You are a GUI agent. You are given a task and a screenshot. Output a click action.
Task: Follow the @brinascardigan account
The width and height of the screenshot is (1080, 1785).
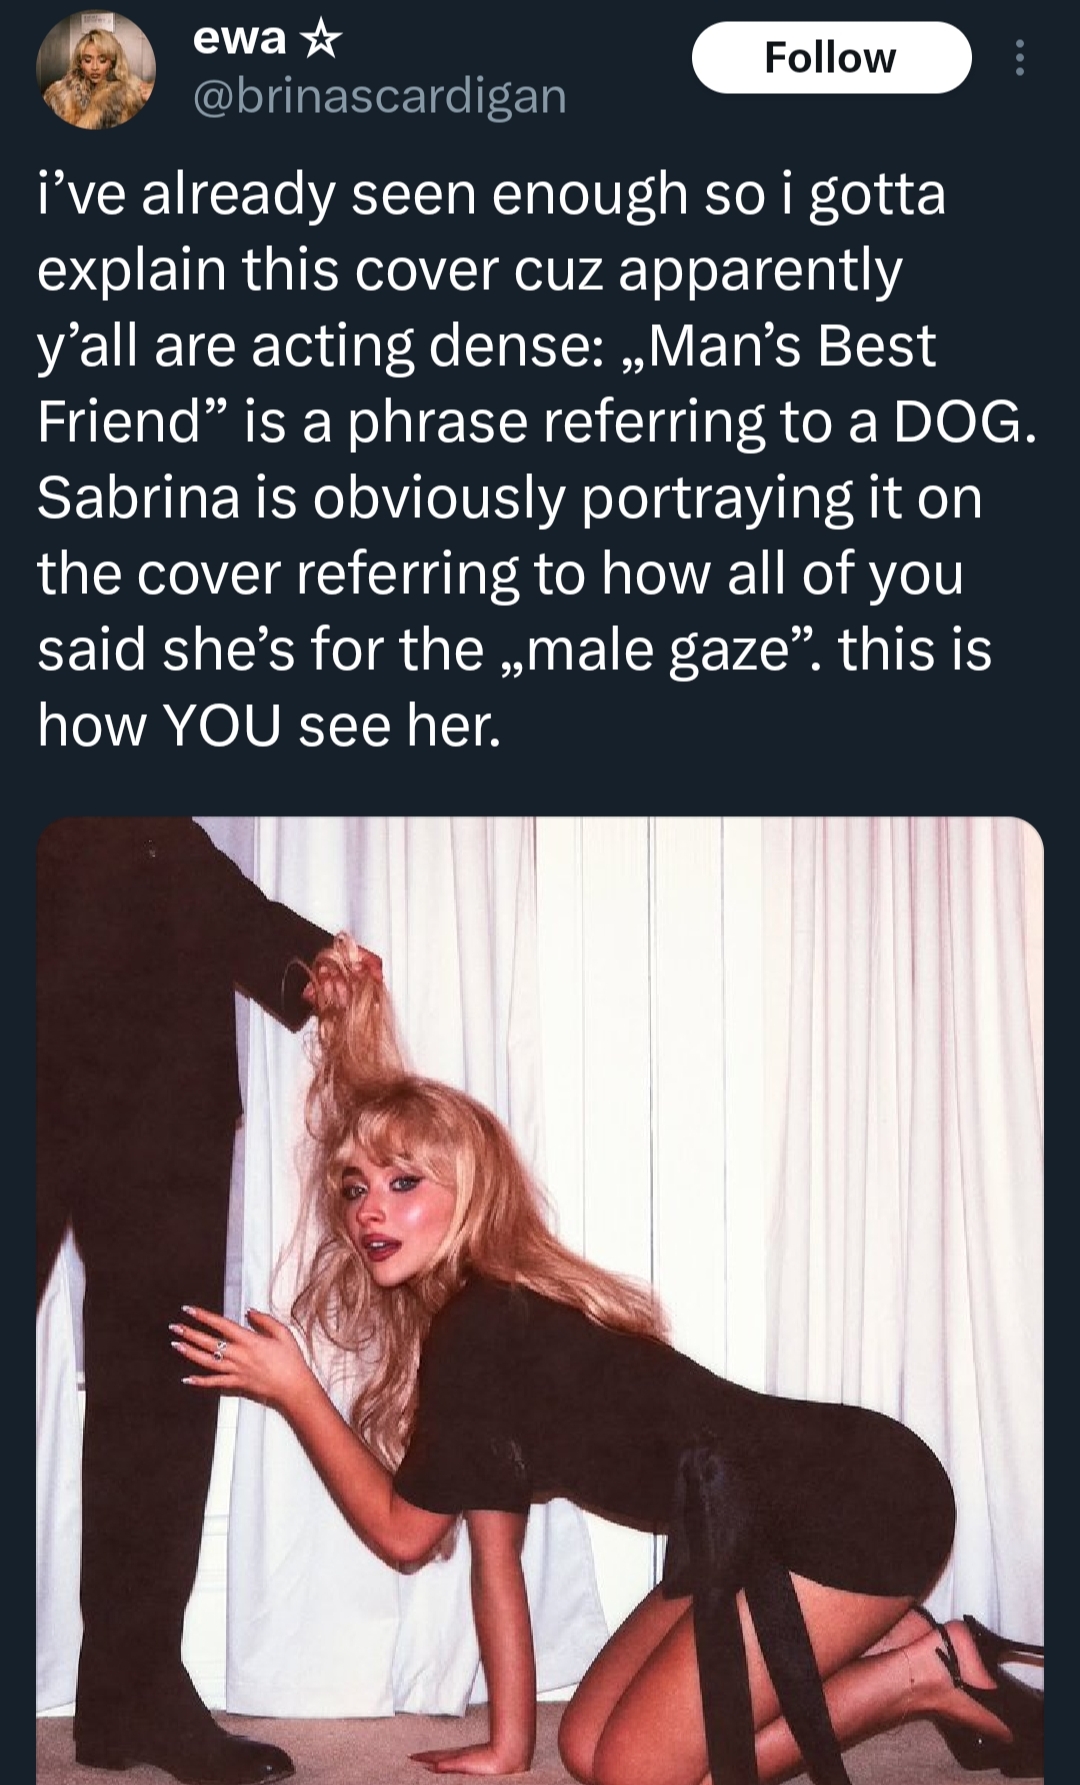(831, 58)
